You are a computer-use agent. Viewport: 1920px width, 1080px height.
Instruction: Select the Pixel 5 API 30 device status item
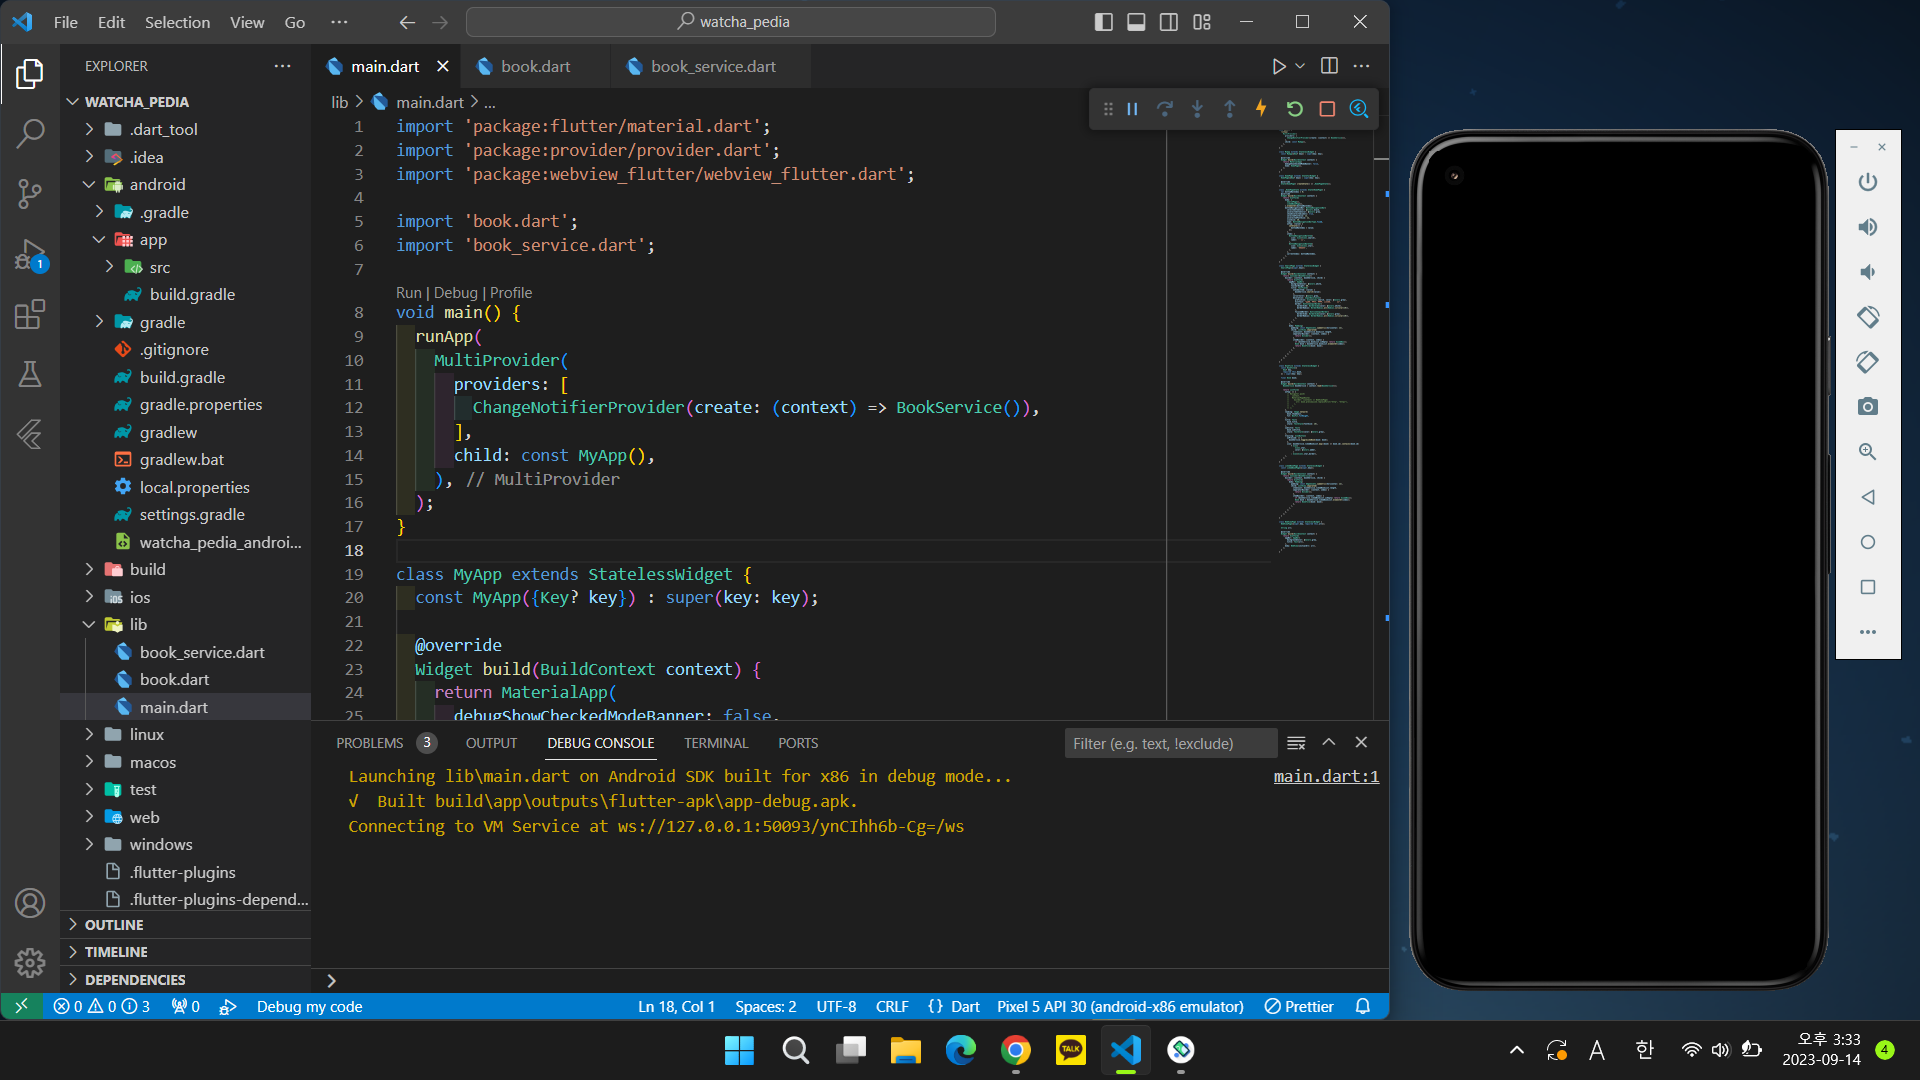click(1120, 1006)
